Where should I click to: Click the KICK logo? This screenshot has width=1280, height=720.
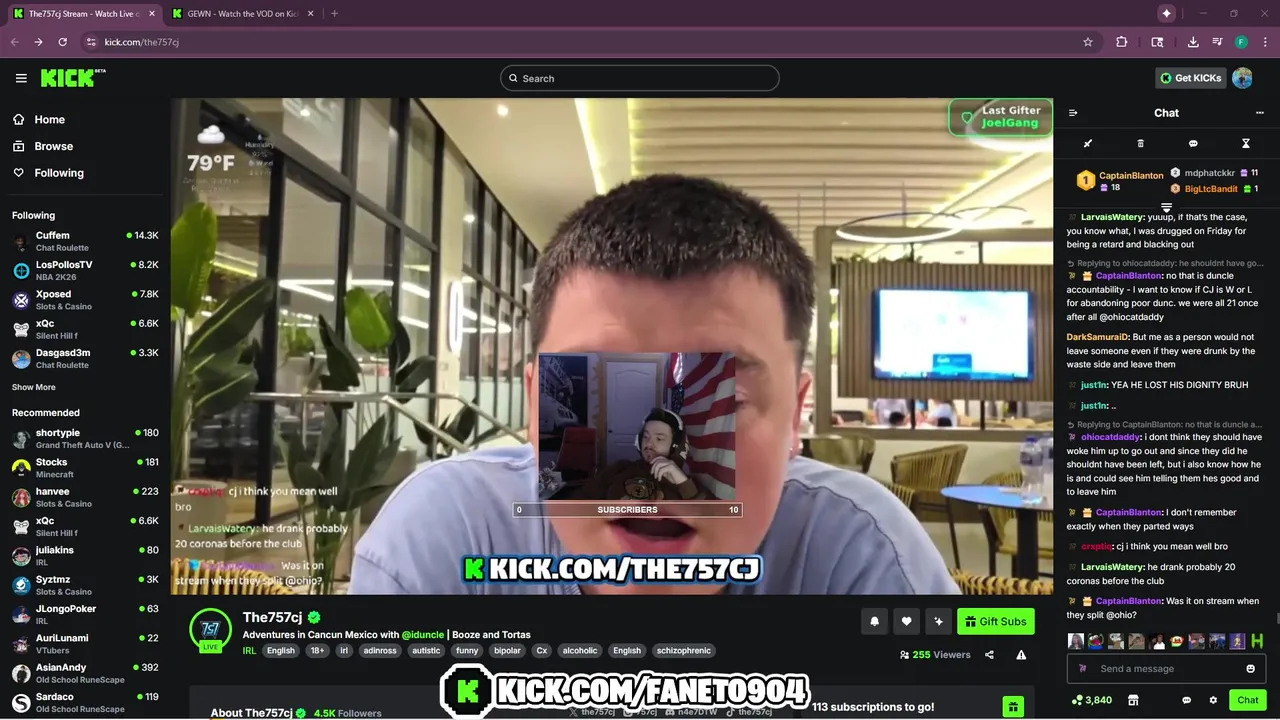pos(72,78)
